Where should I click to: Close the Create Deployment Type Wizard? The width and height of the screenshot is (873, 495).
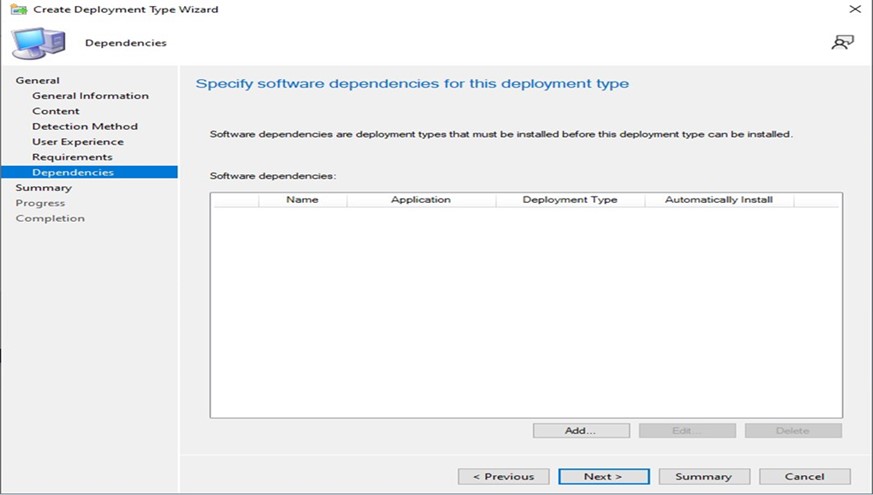(x=854, y=9)
